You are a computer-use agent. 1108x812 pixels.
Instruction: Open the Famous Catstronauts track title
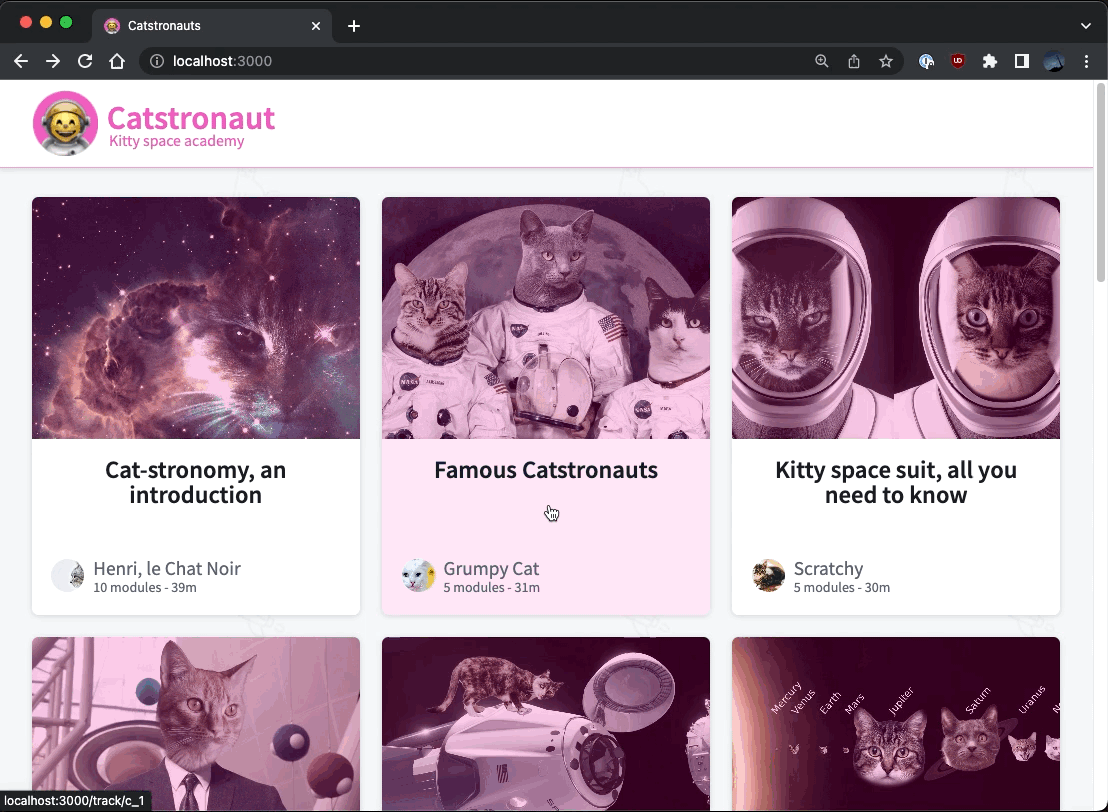(546, 470)
